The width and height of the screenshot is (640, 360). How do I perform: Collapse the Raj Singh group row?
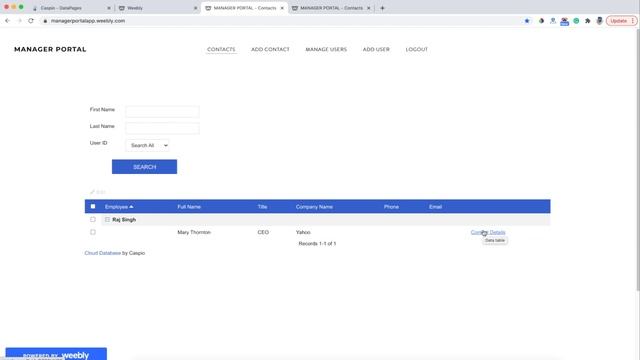pos(107,220)
